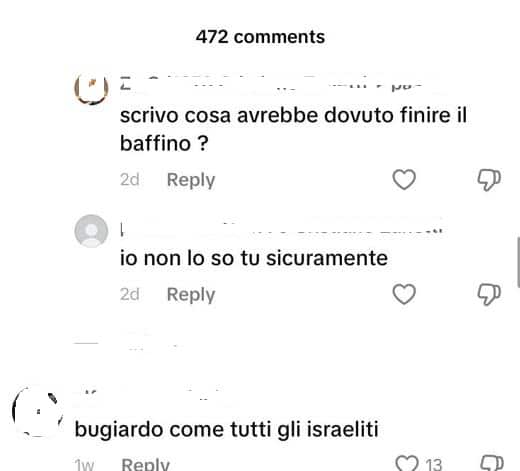Click the "472 comments" header
The width and height of the screenshot is (520, 471).
[260, 37]
